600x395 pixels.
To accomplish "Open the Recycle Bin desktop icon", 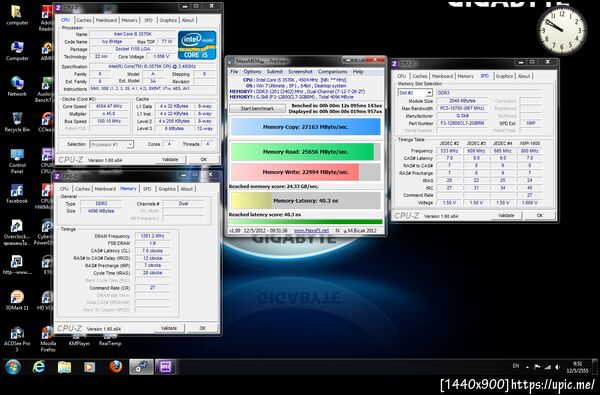I will click(x=17, y=122).
